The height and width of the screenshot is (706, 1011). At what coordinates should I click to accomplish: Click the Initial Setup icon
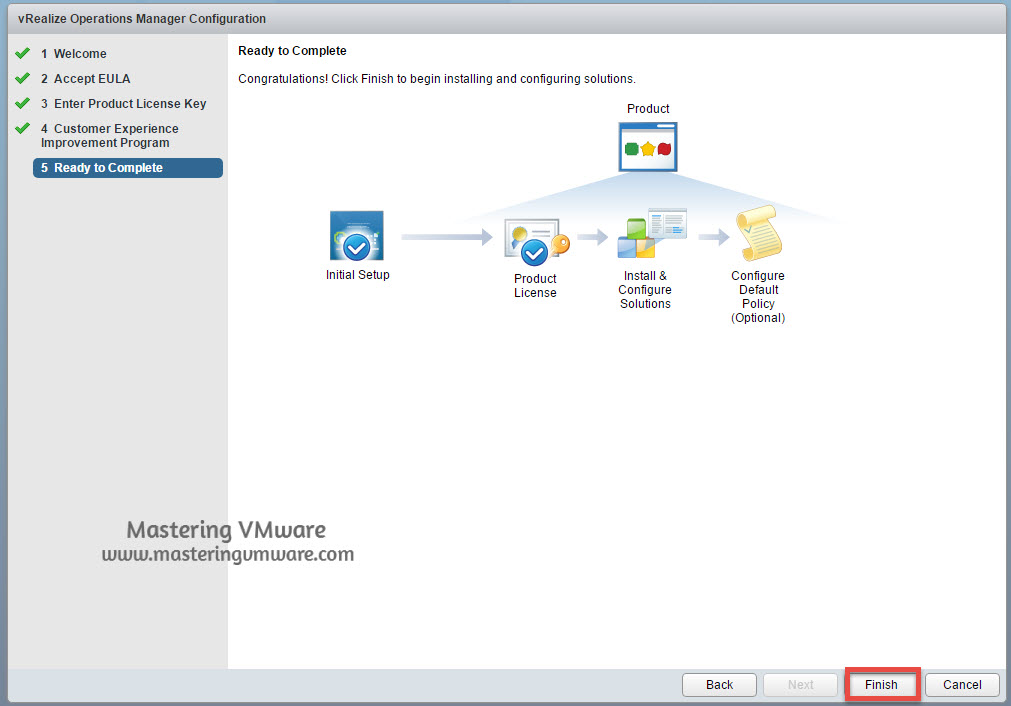click(357, 236)
